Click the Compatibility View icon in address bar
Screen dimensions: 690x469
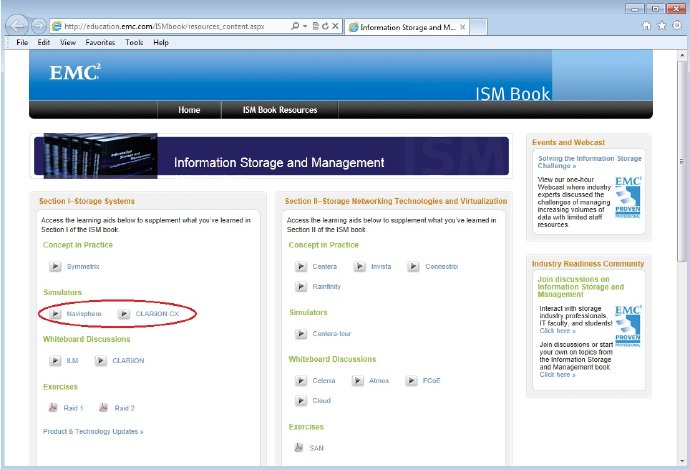pyautogui.click(x=316, y=26)
